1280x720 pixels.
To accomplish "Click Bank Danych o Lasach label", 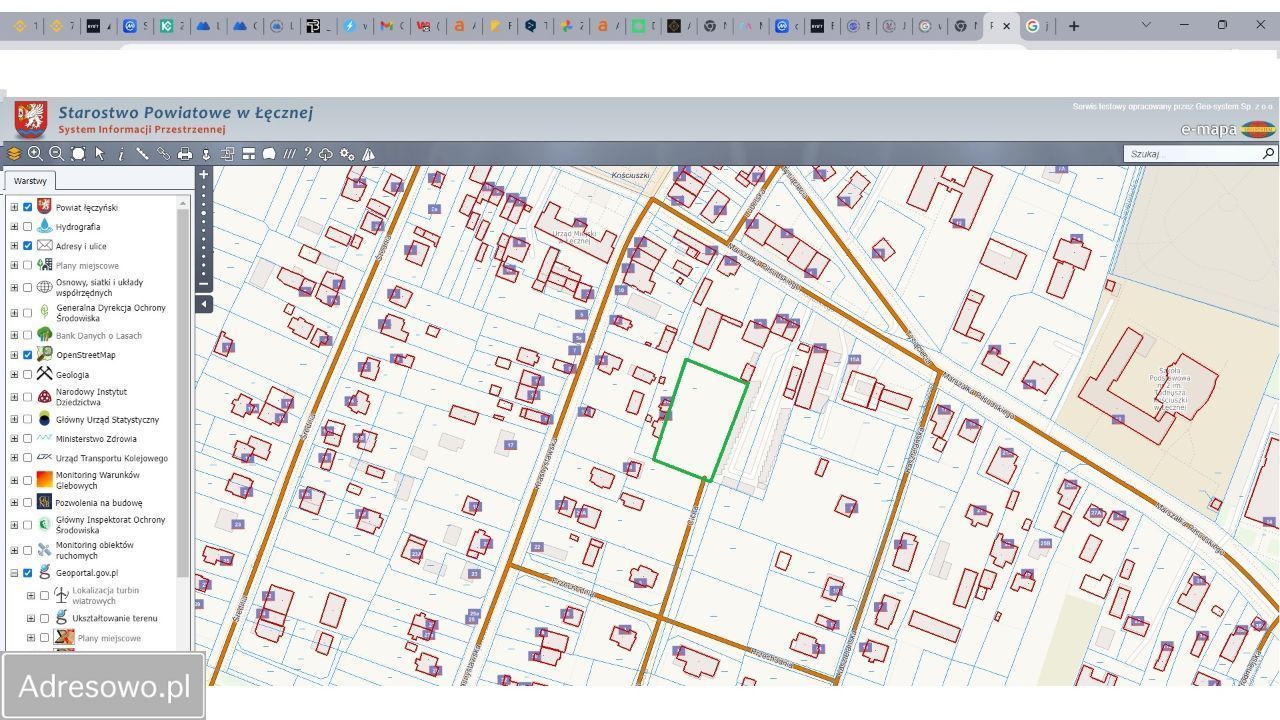I will (99, 336).
